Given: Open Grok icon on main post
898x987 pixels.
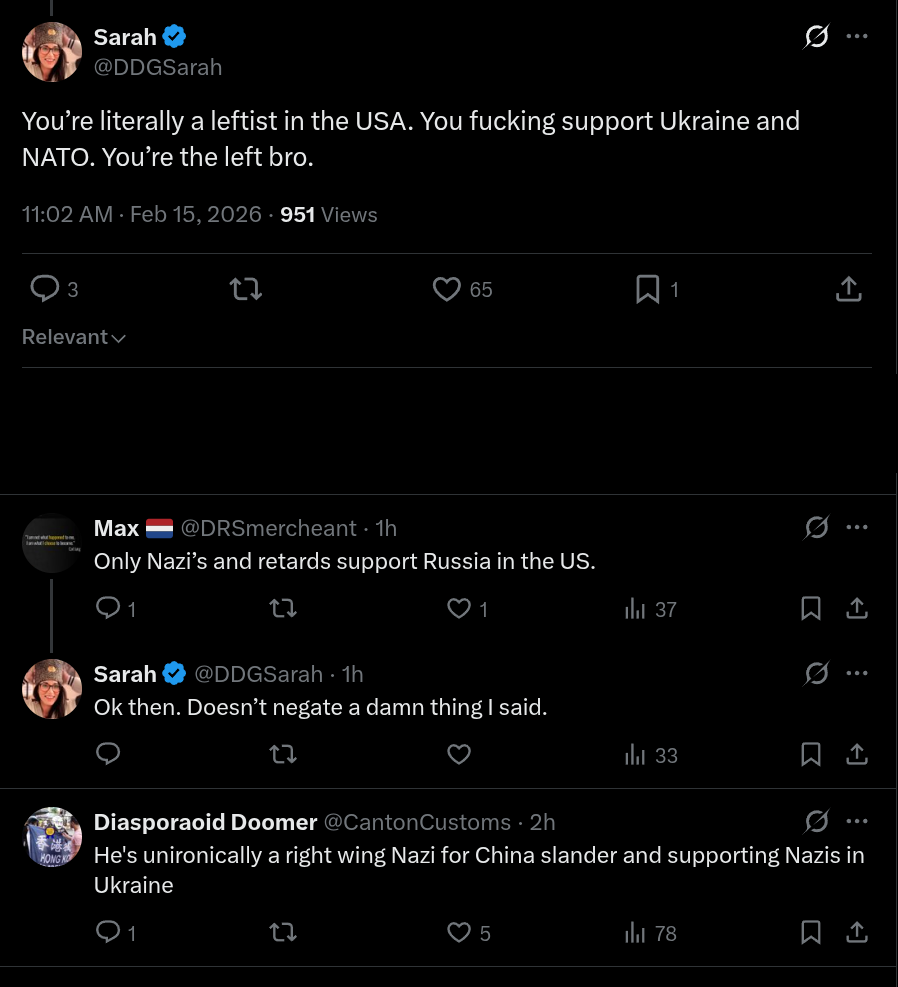Looking at the screenshot, I should (x=816, y=37).
